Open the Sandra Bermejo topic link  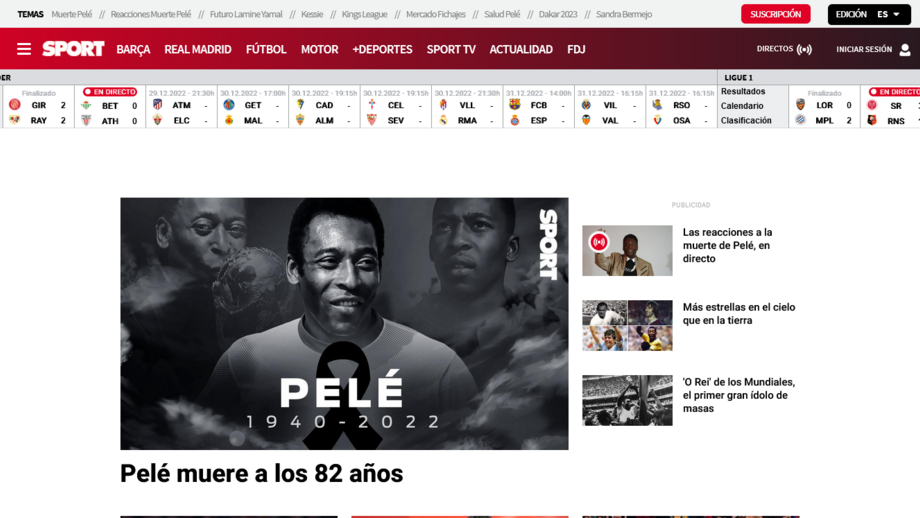[624, 14]
